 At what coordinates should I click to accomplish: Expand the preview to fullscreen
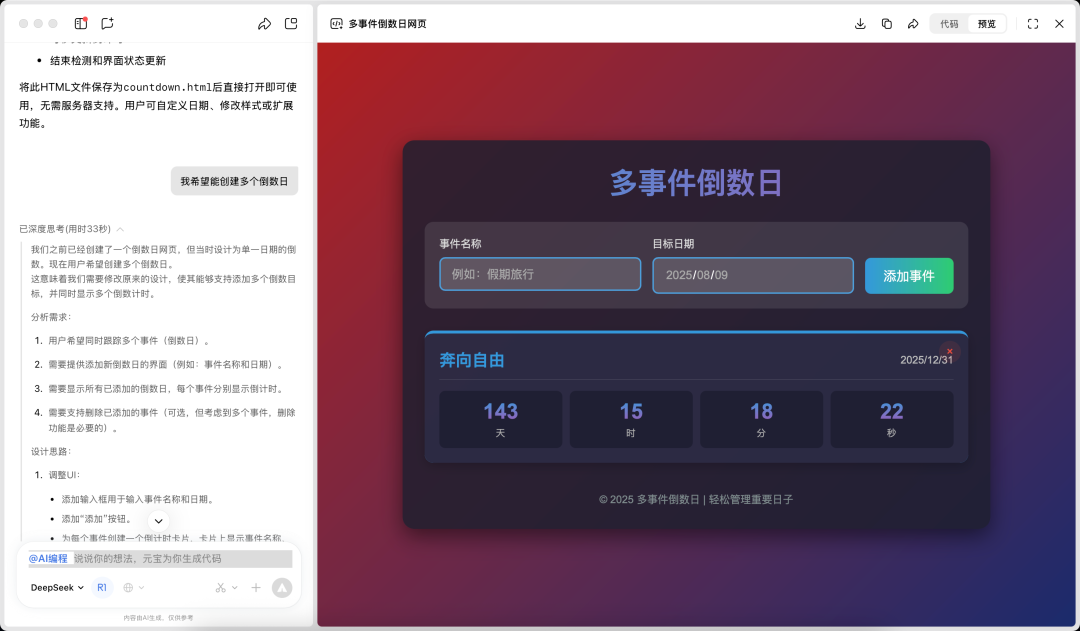pos(1033,23)
